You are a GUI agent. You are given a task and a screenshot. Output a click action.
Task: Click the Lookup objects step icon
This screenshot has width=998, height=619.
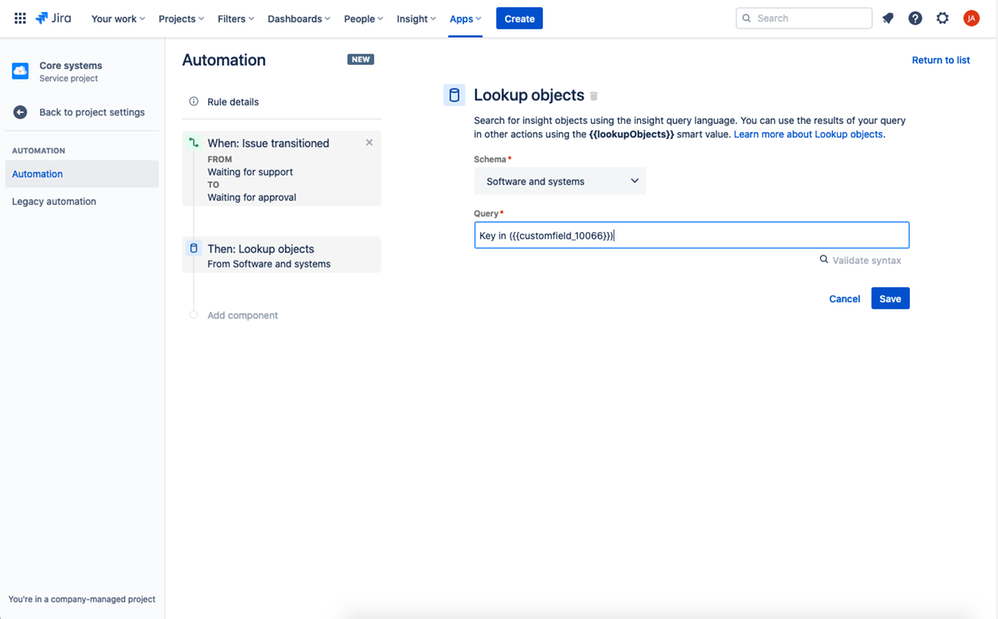coord(193,248)
